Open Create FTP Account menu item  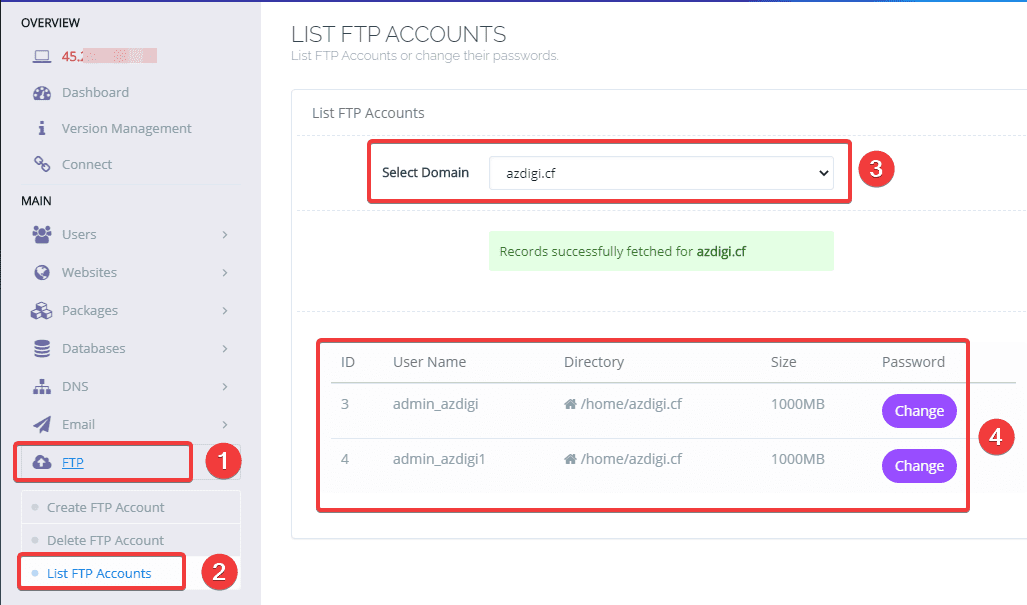(x=105, y=507)
